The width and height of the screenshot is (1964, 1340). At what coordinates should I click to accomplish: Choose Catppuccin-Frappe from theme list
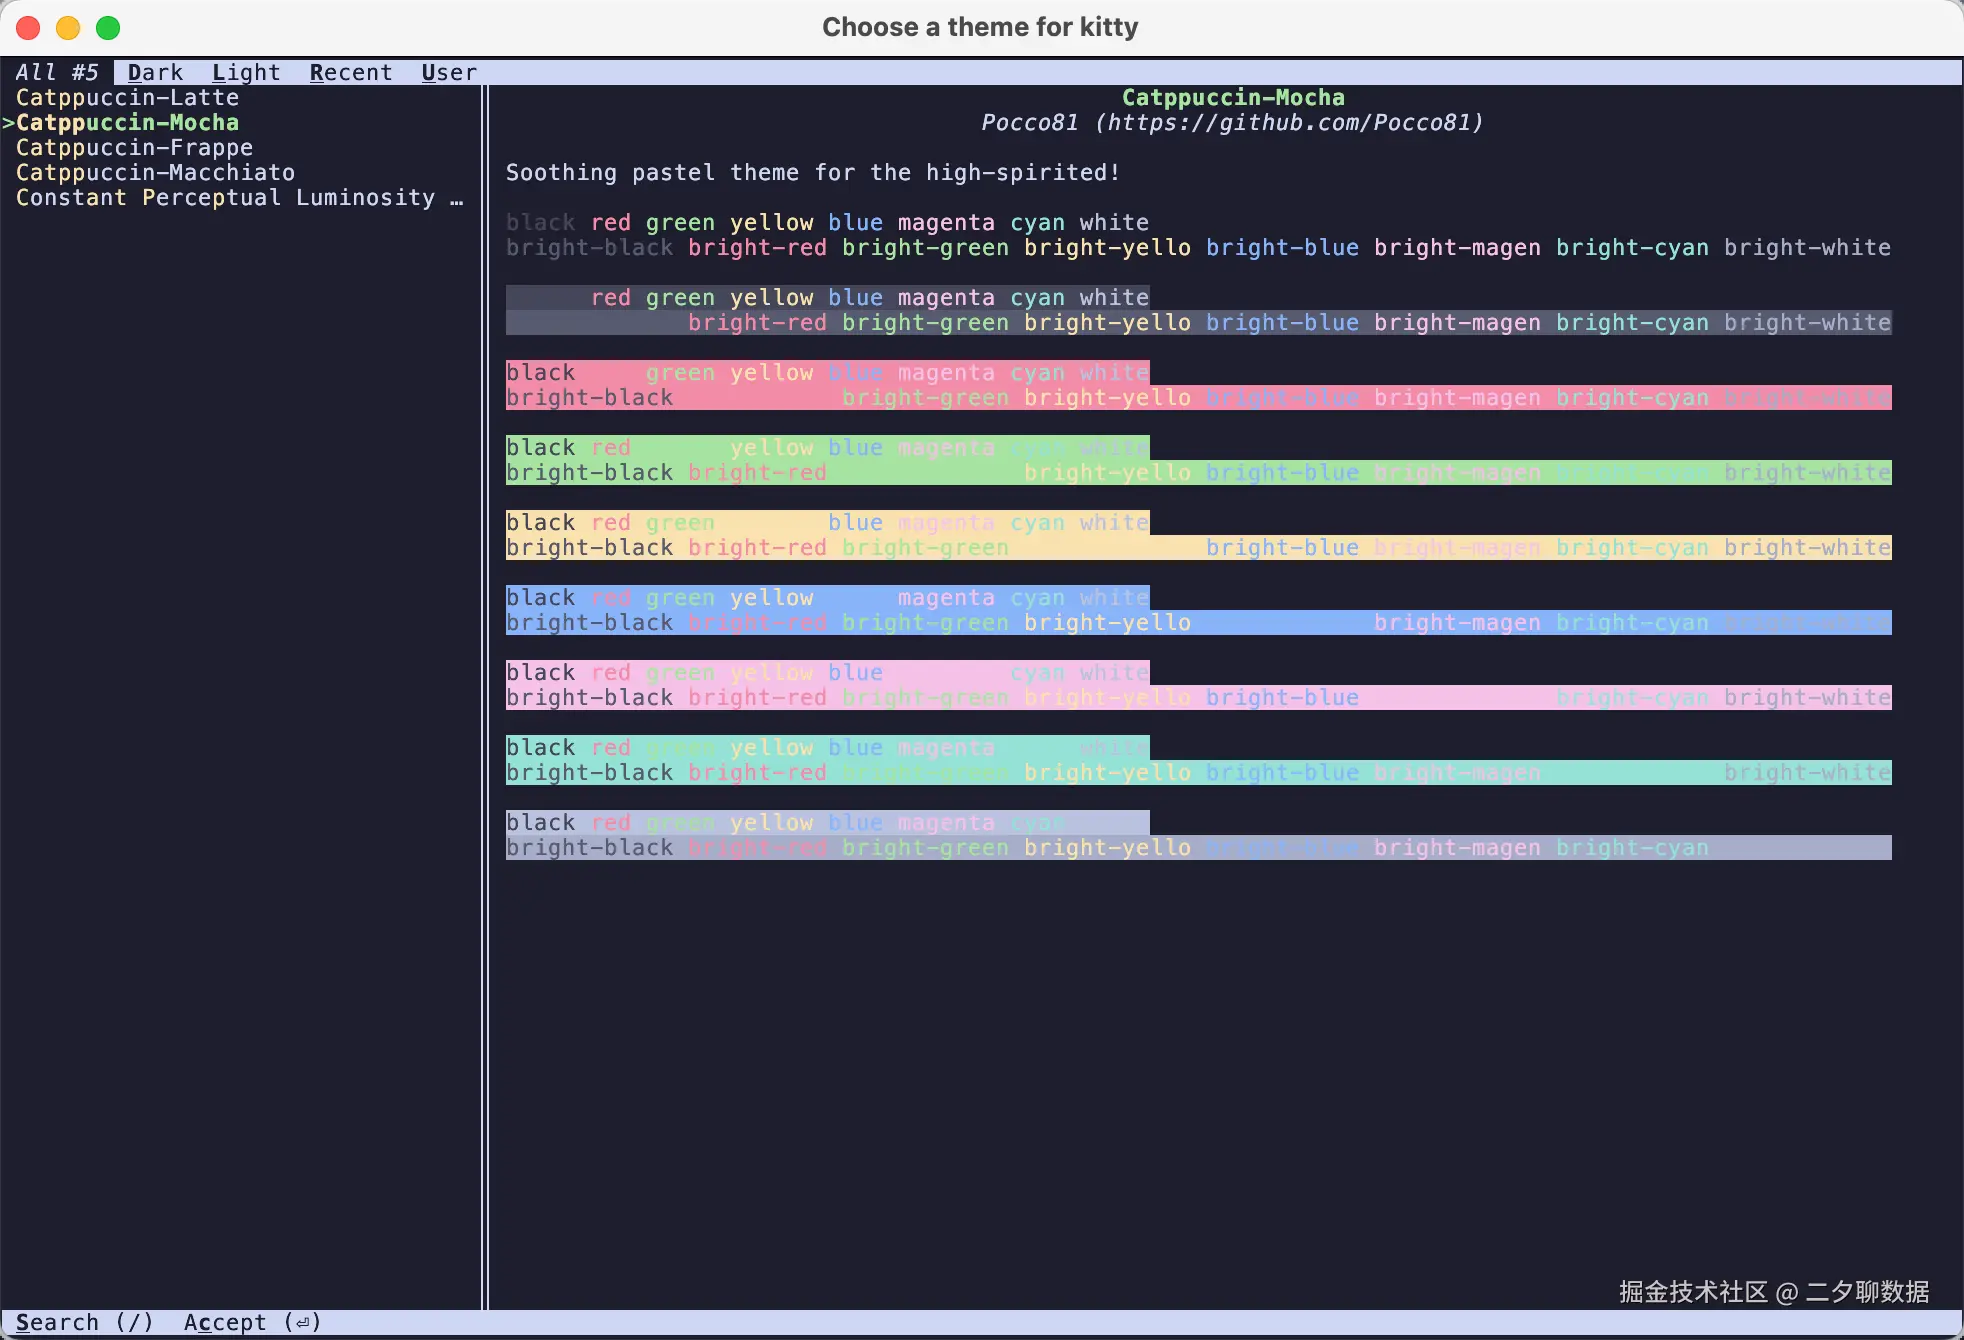134,148
